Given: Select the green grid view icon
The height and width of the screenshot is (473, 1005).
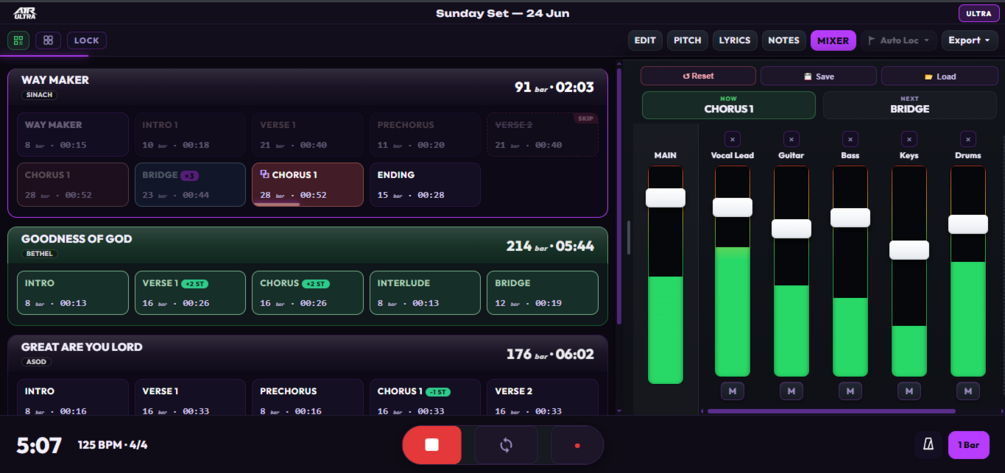Looking at the screenshot, I should [x=19, y=40].
